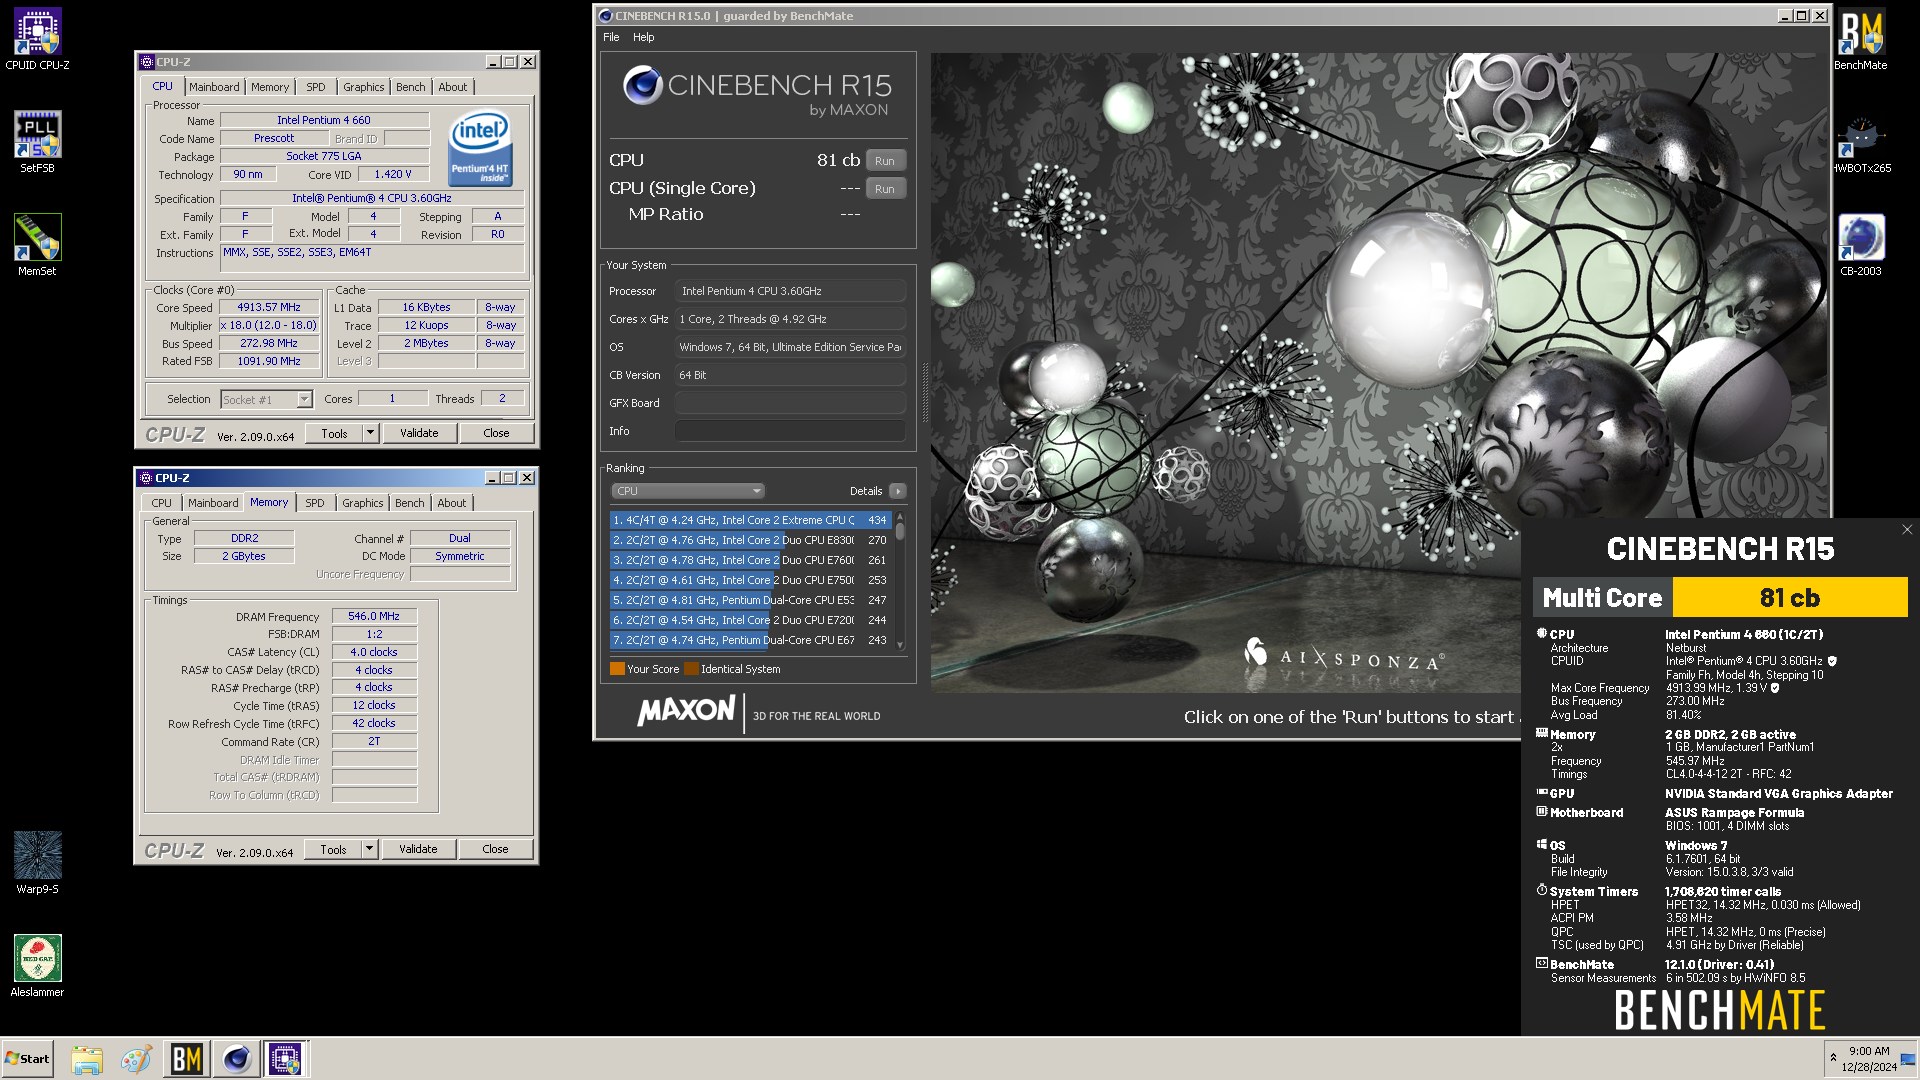Click ranking scrollbar up arrow
The image size is (1920, 1080).
900,517
